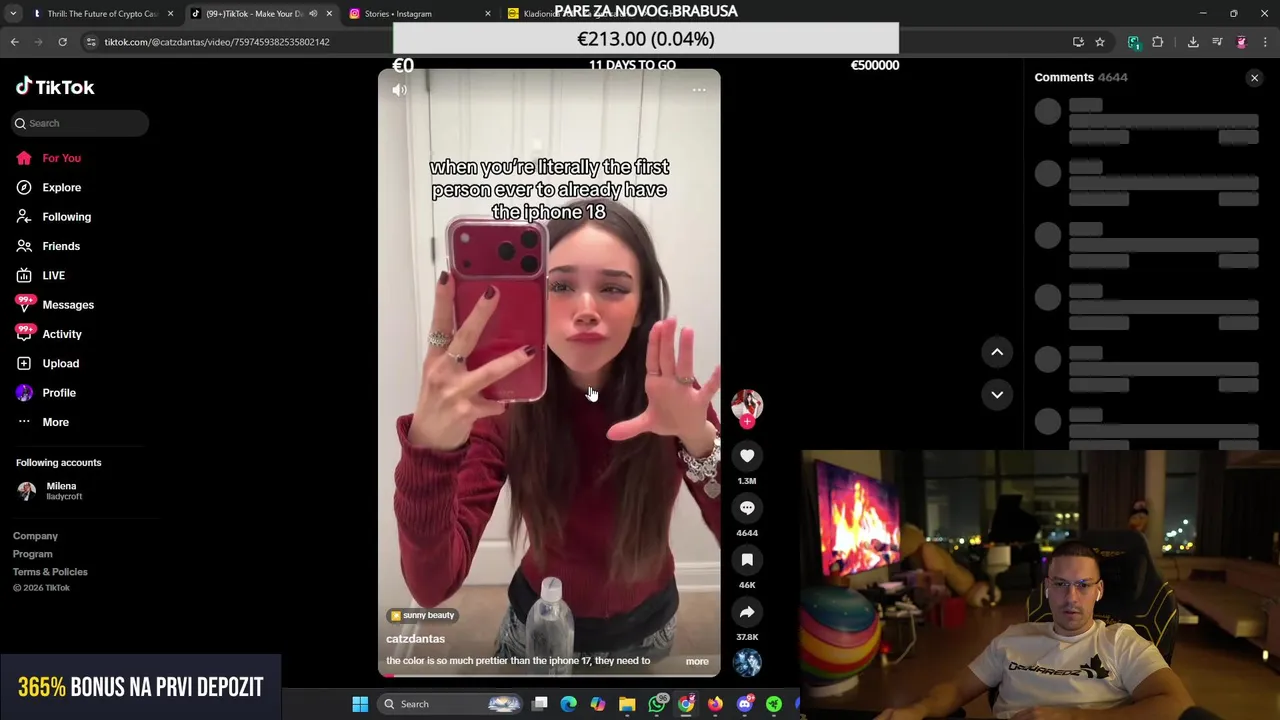Expand the Company footer section
1280x720 pixels.
[35, 536]
